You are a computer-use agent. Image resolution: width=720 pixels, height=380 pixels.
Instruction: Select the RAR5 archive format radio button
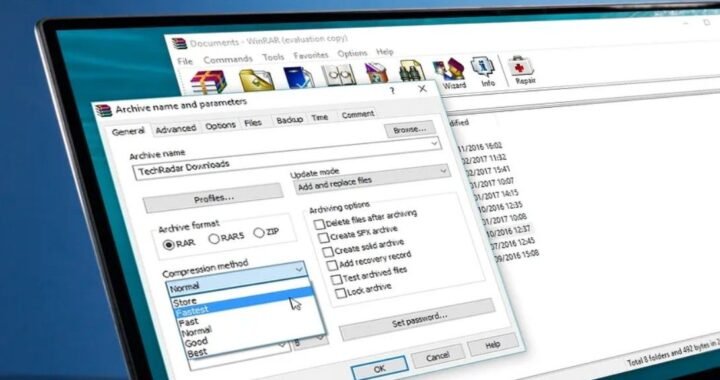click(214, 239)
